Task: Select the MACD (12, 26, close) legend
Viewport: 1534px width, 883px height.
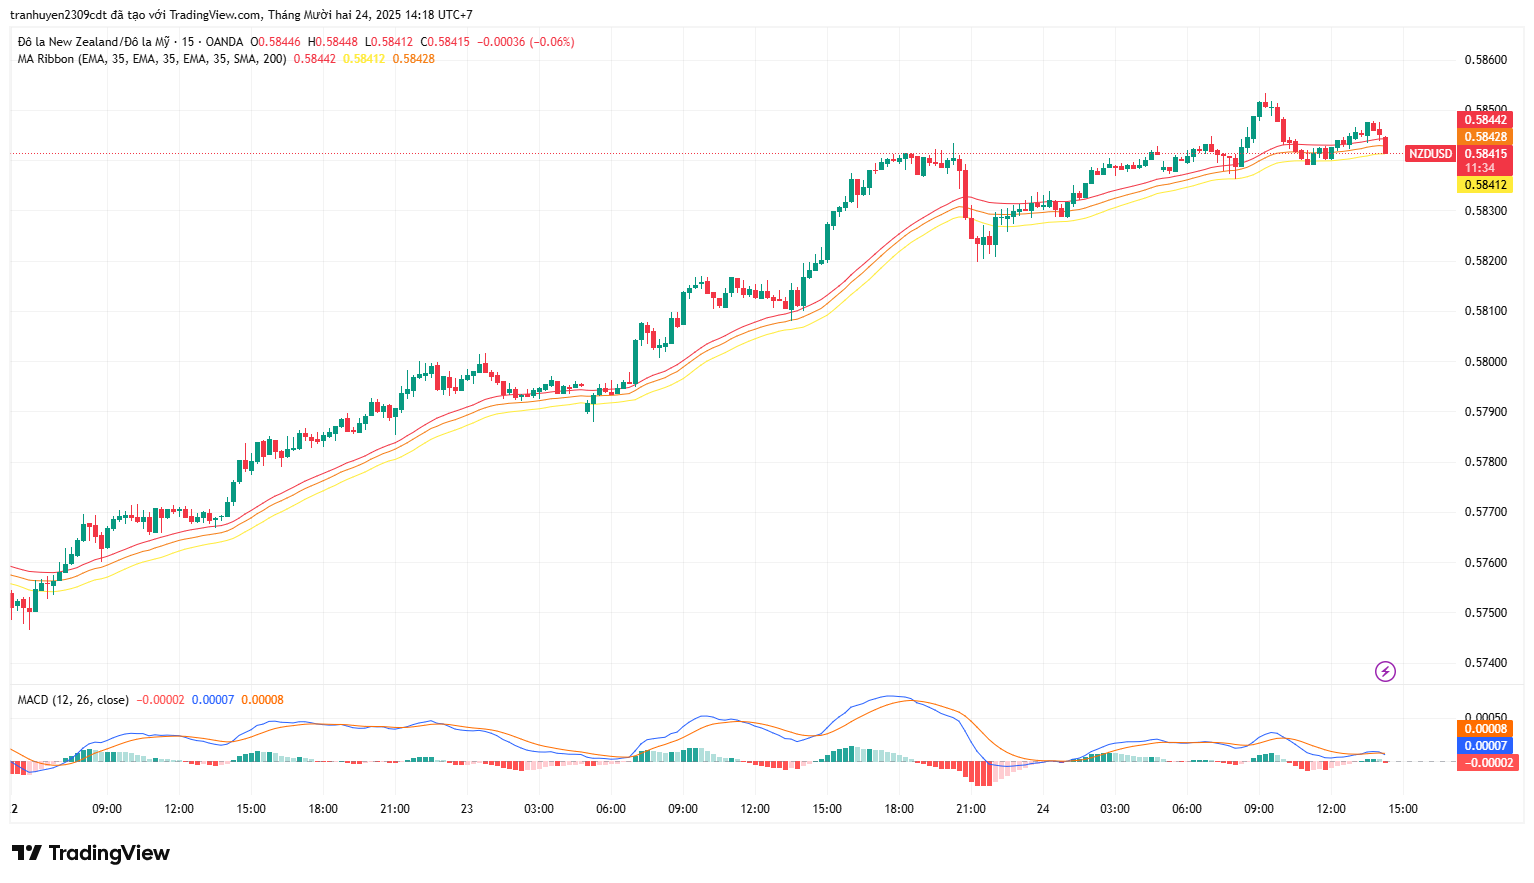Action: pos(73,700)
